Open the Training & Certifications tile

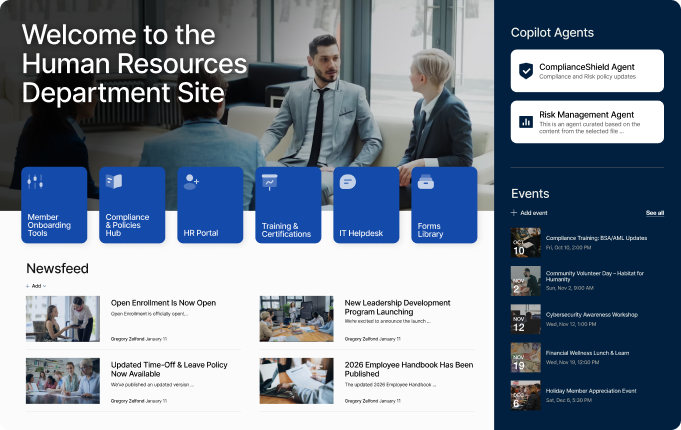click(288, 205)
